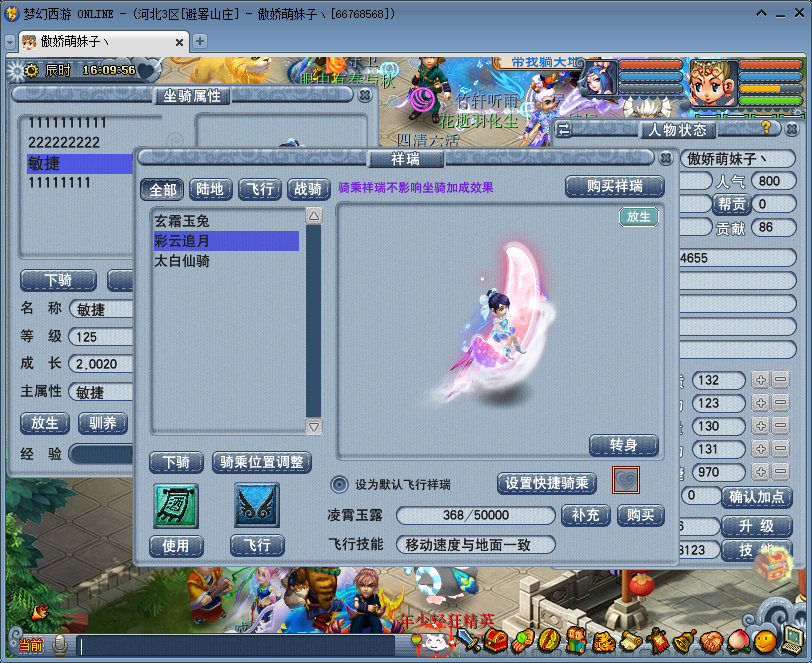Open the orange smiley face emoticon icon
The height and width of the screenshot is (663, 812).
[765, 641]
